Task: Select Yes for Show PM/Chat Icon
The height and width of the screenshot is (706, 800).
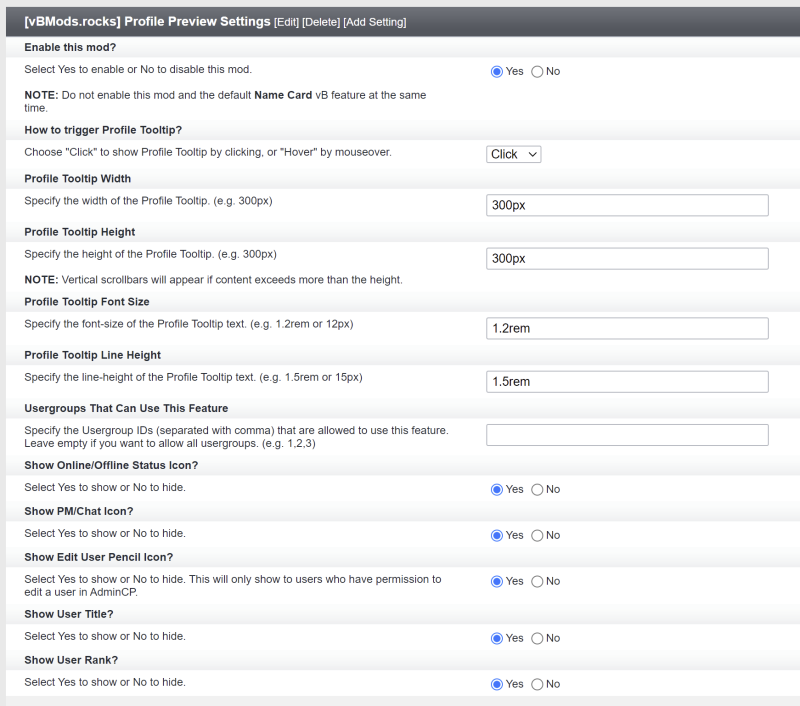Action: click(496, 536)
